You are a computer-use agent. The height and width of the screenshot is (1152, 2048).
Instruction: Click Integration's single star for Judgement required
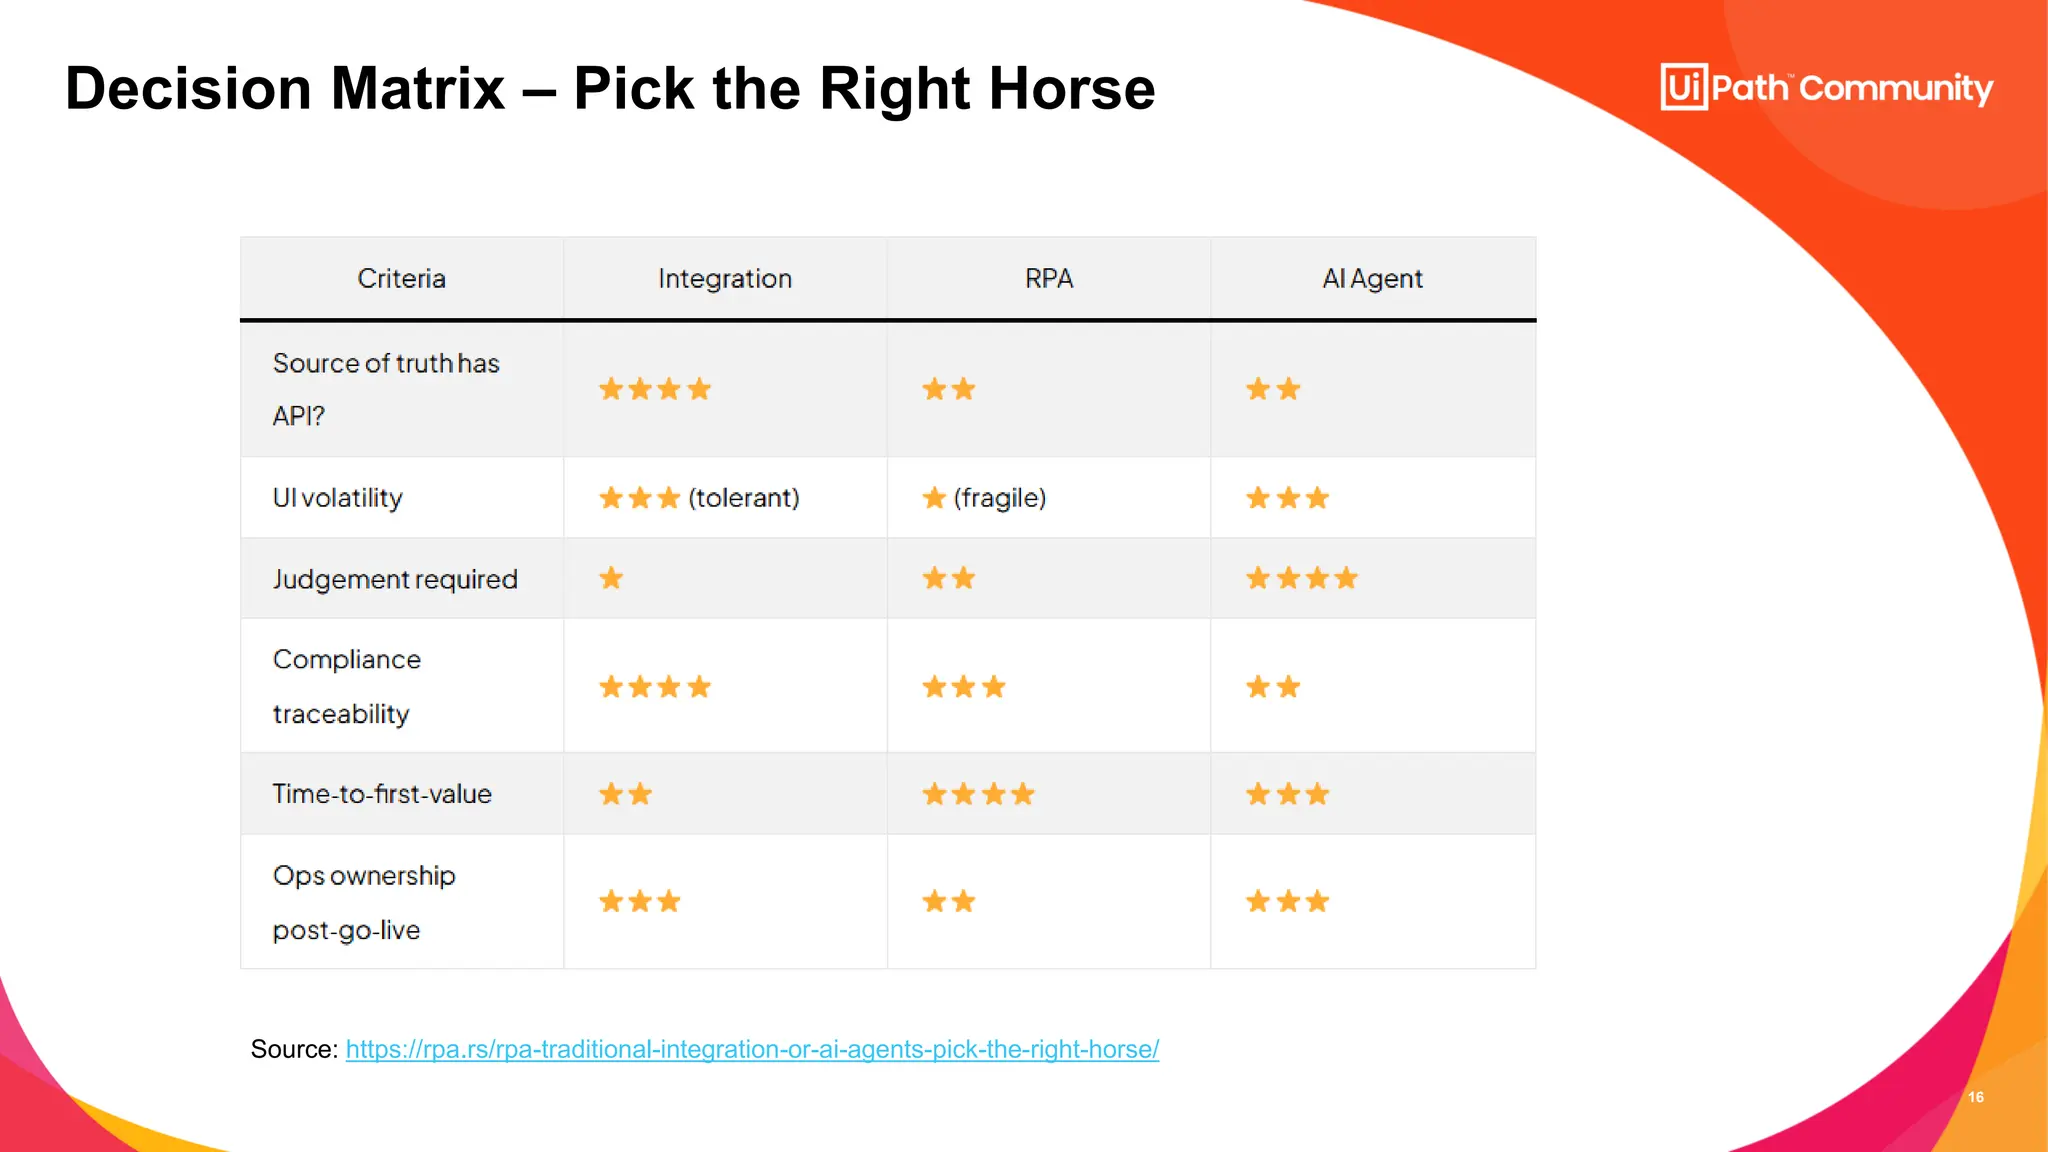pos(611,578)
